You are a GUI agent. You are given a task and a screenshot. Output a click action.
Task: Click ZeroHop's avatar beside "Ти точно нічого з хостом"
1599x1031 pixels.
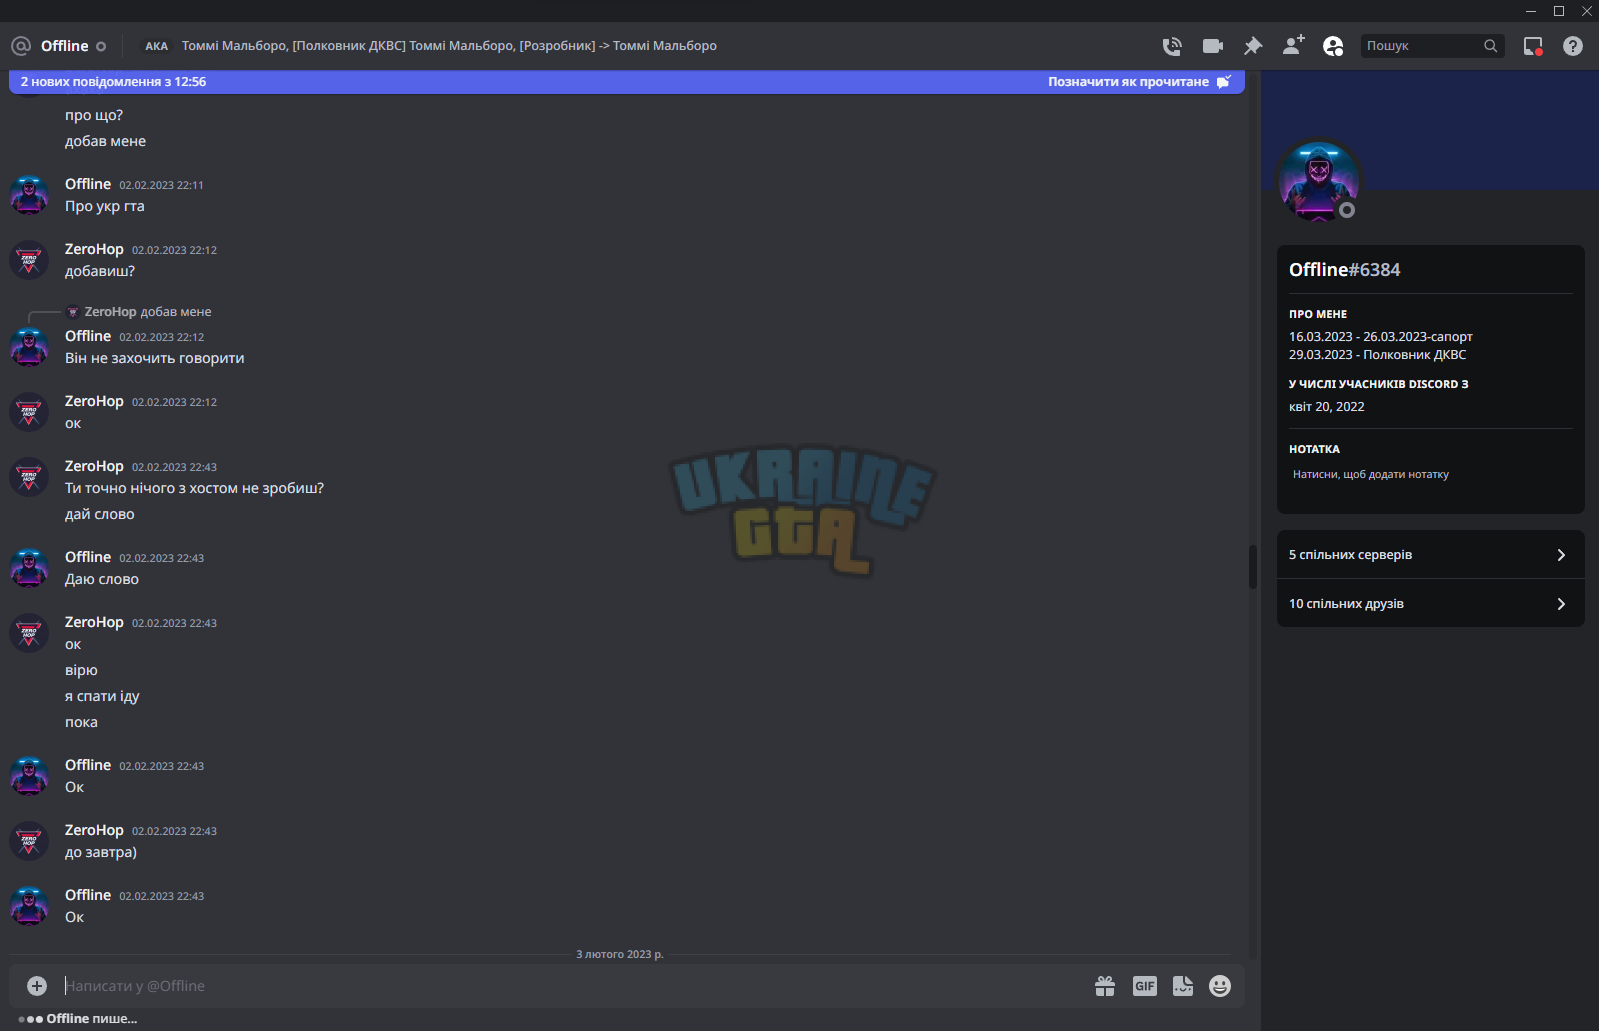tap(29, 477)
